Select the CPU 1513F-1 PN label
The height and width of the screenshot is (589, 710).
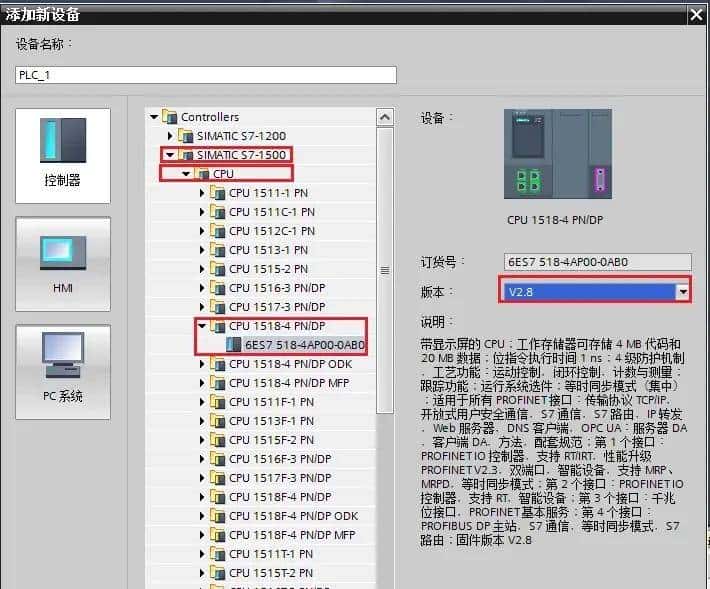pyautogui.click(x=271, y=421)
